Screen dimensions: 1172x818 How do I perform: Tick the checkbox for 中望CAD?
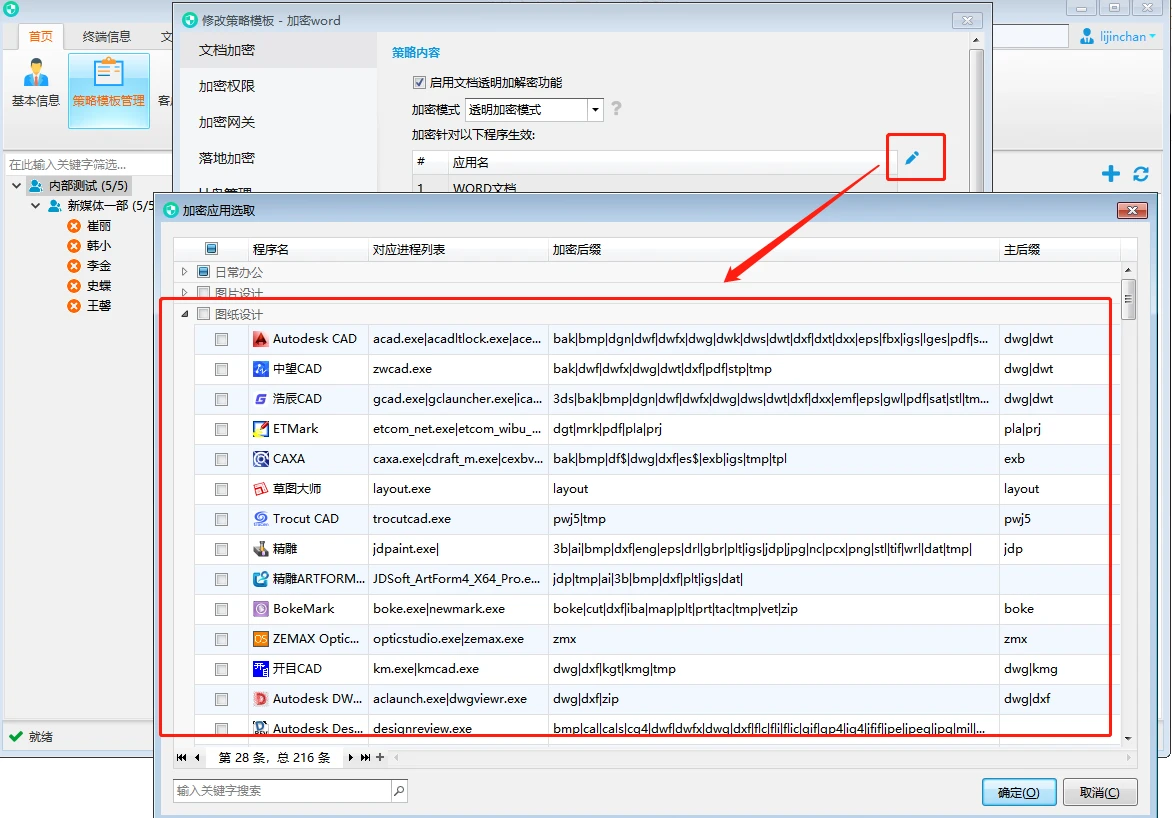(x=221, y=369)
